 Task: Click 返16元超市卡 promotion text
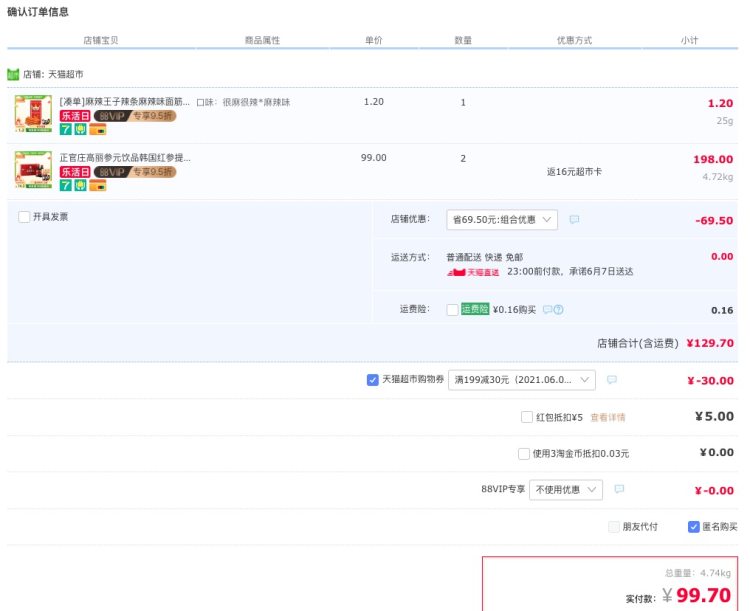574,172
